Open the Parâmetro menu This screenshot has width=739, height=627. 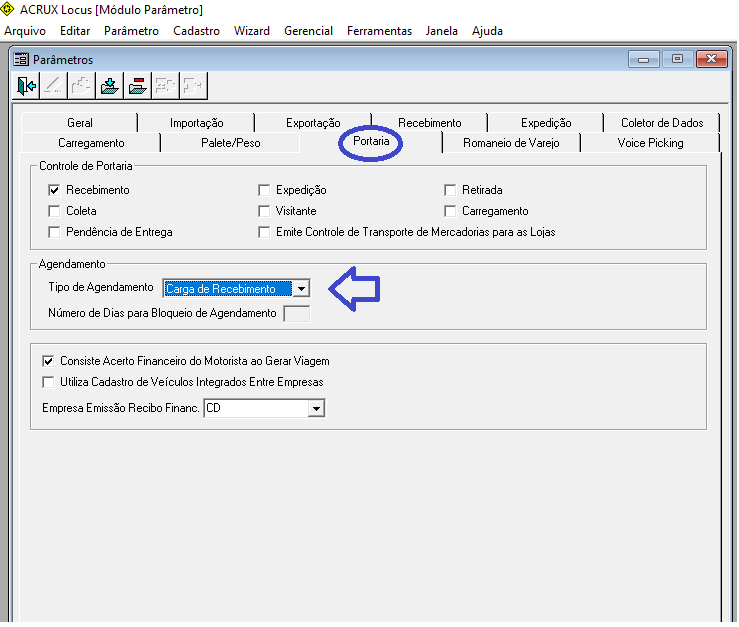tap(131, 31)
